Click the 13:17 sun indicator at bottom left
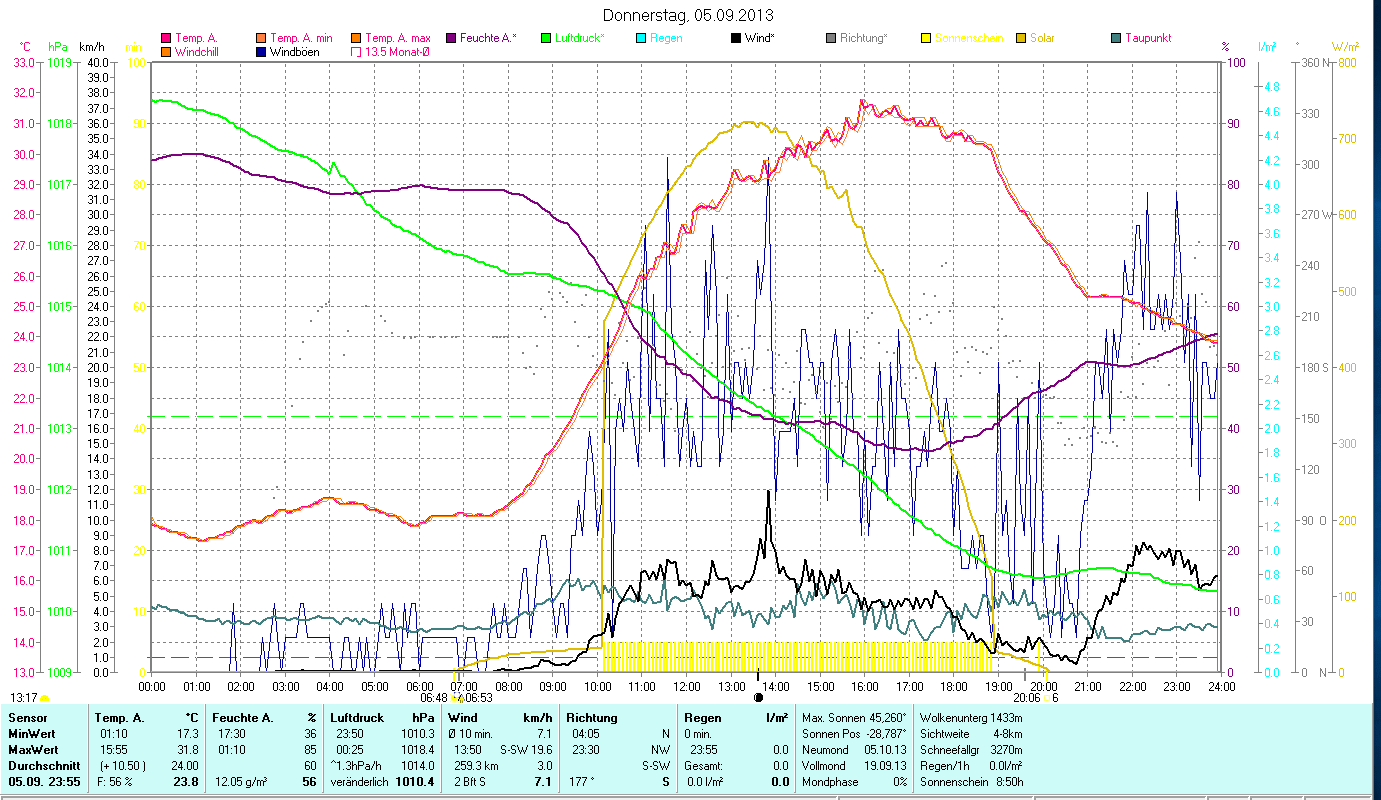The width and height of the screenshot is (1381, 800). click(x=24, y=697)
